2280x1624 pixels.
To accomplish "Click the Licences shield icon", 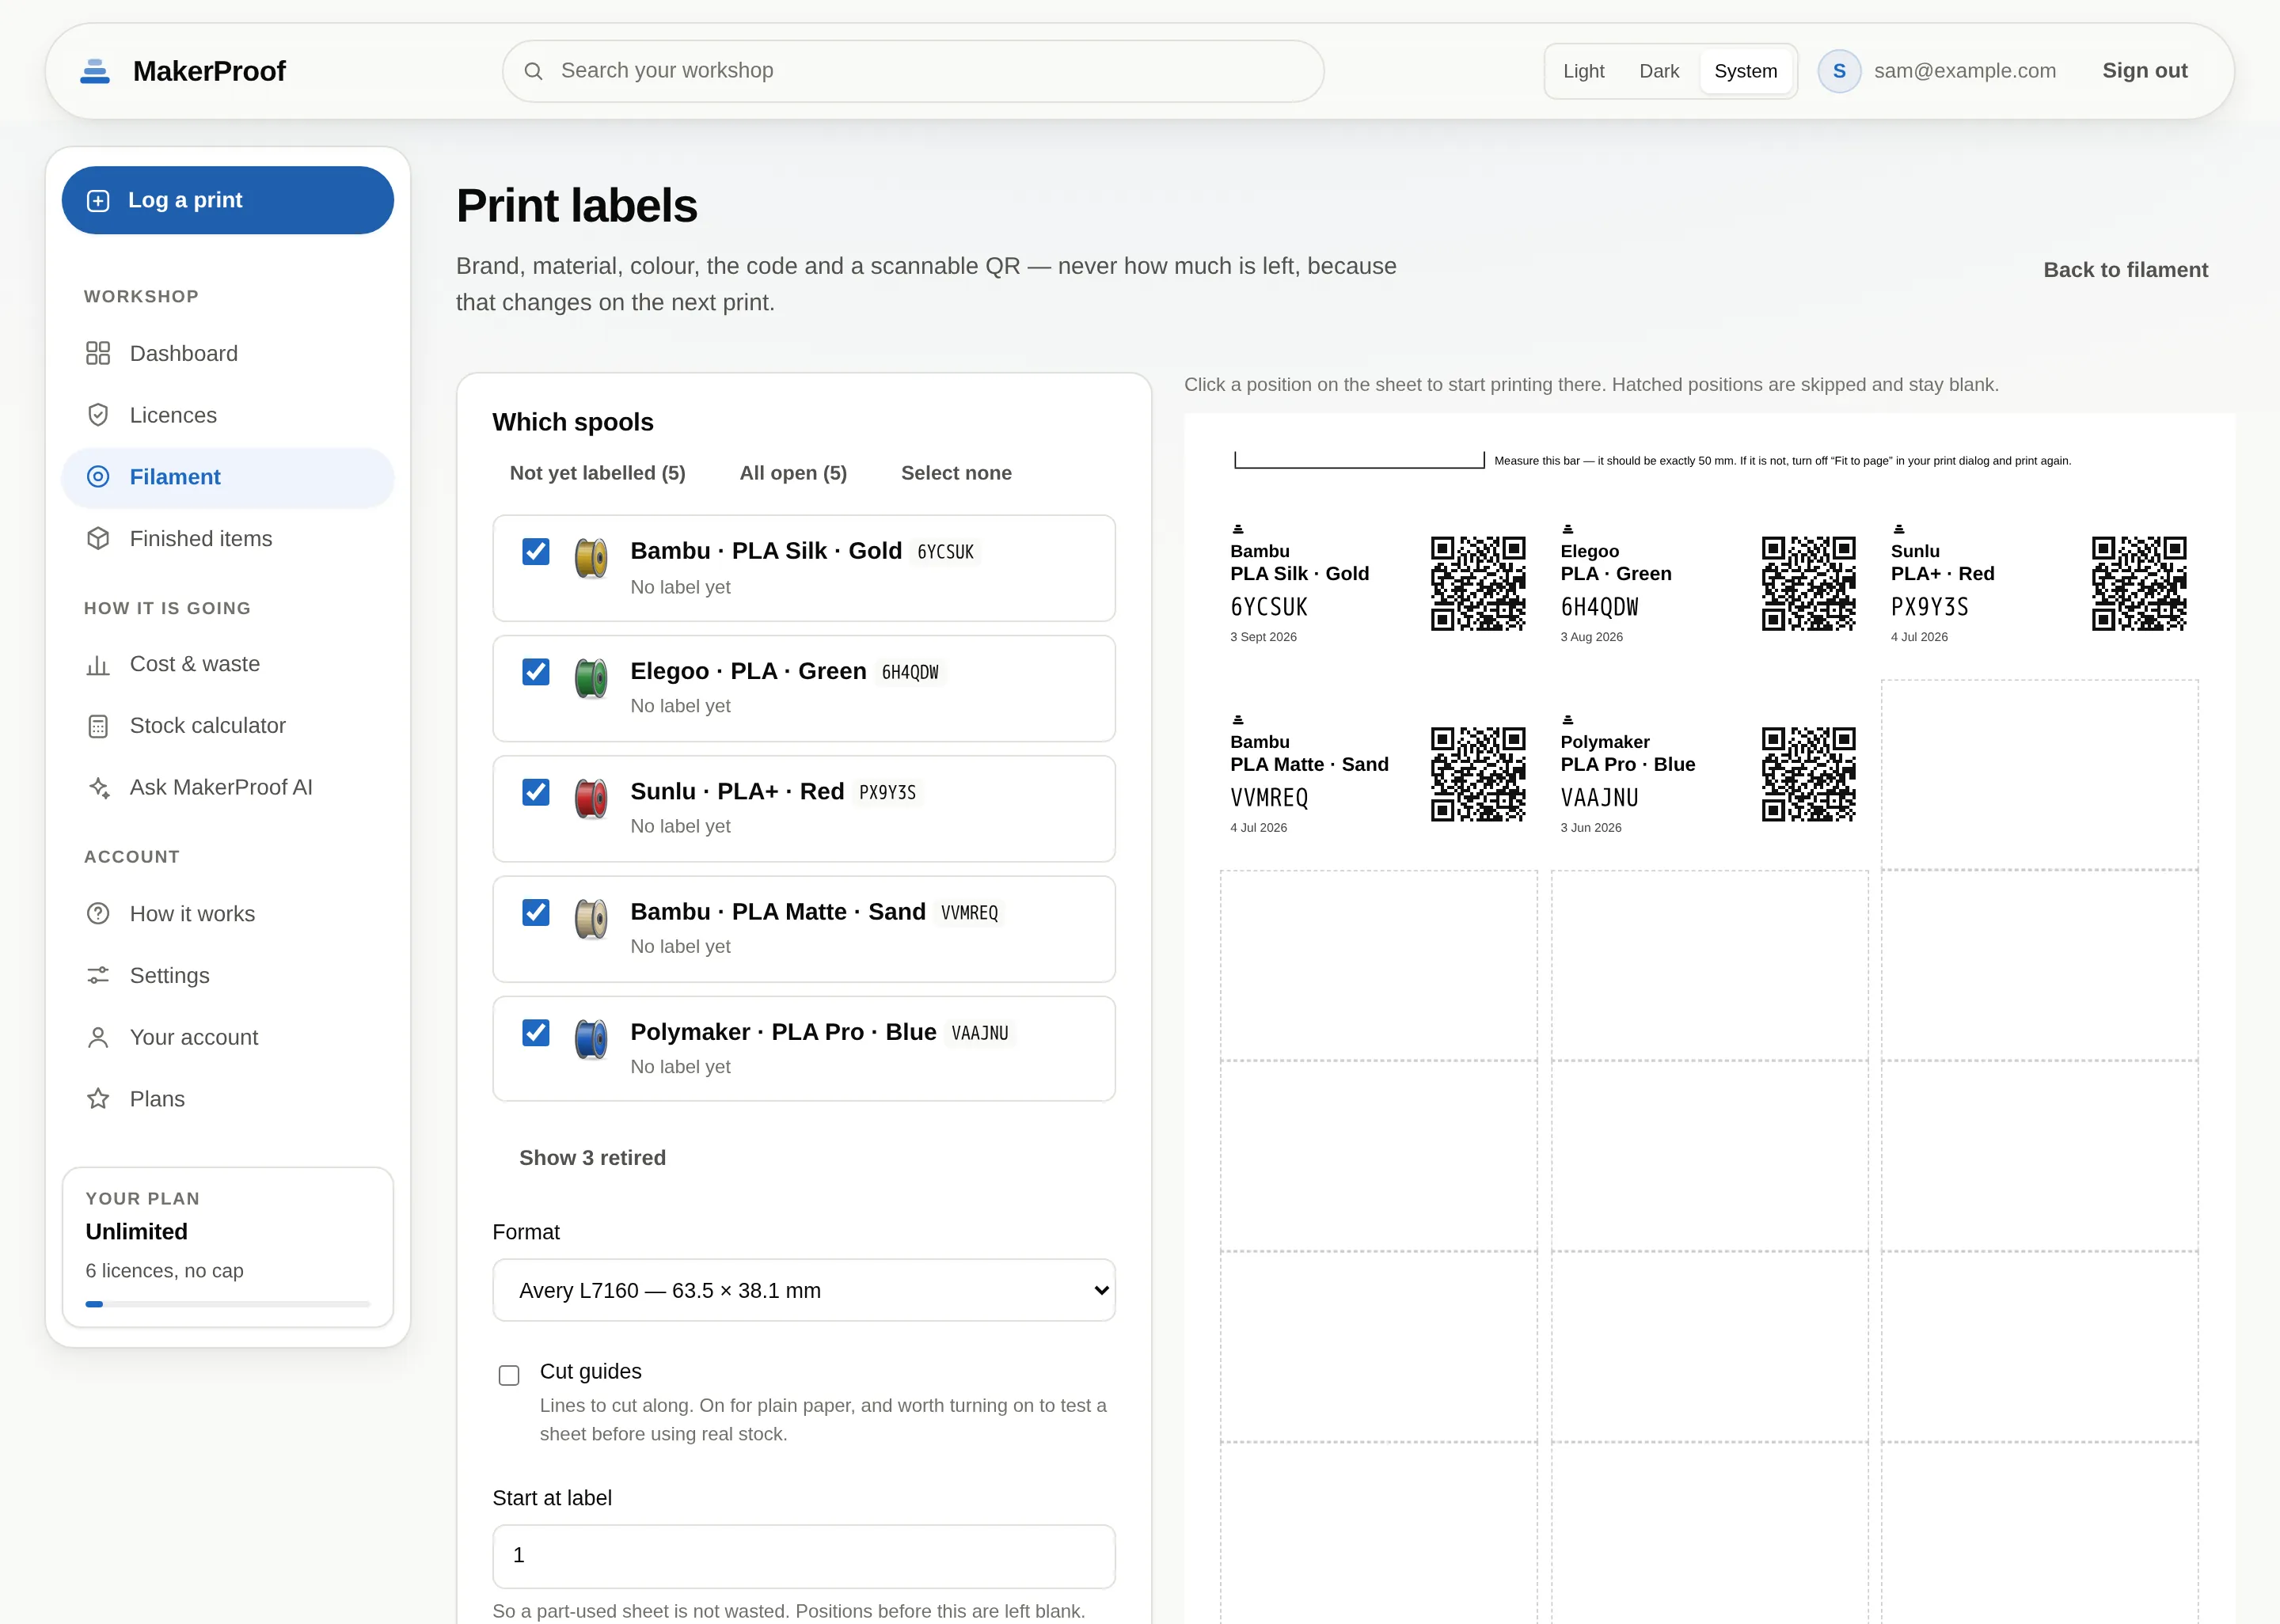I will coord(98,415).
